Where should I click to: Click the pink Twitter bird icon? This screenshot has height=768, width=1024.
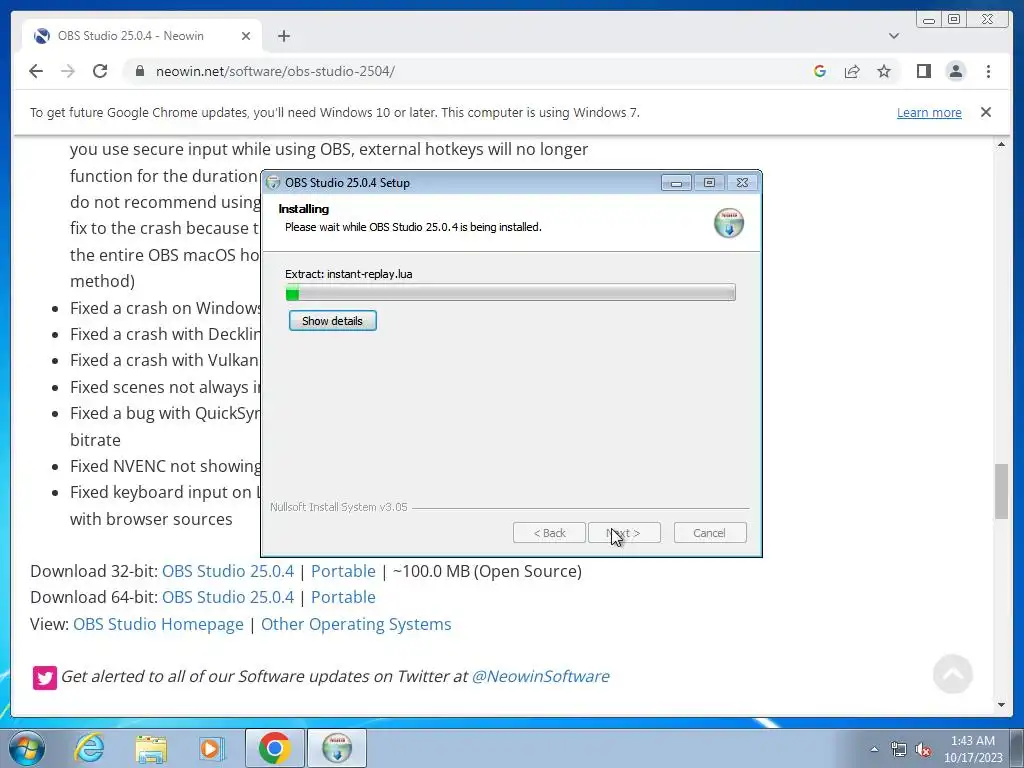click(44, 677)
